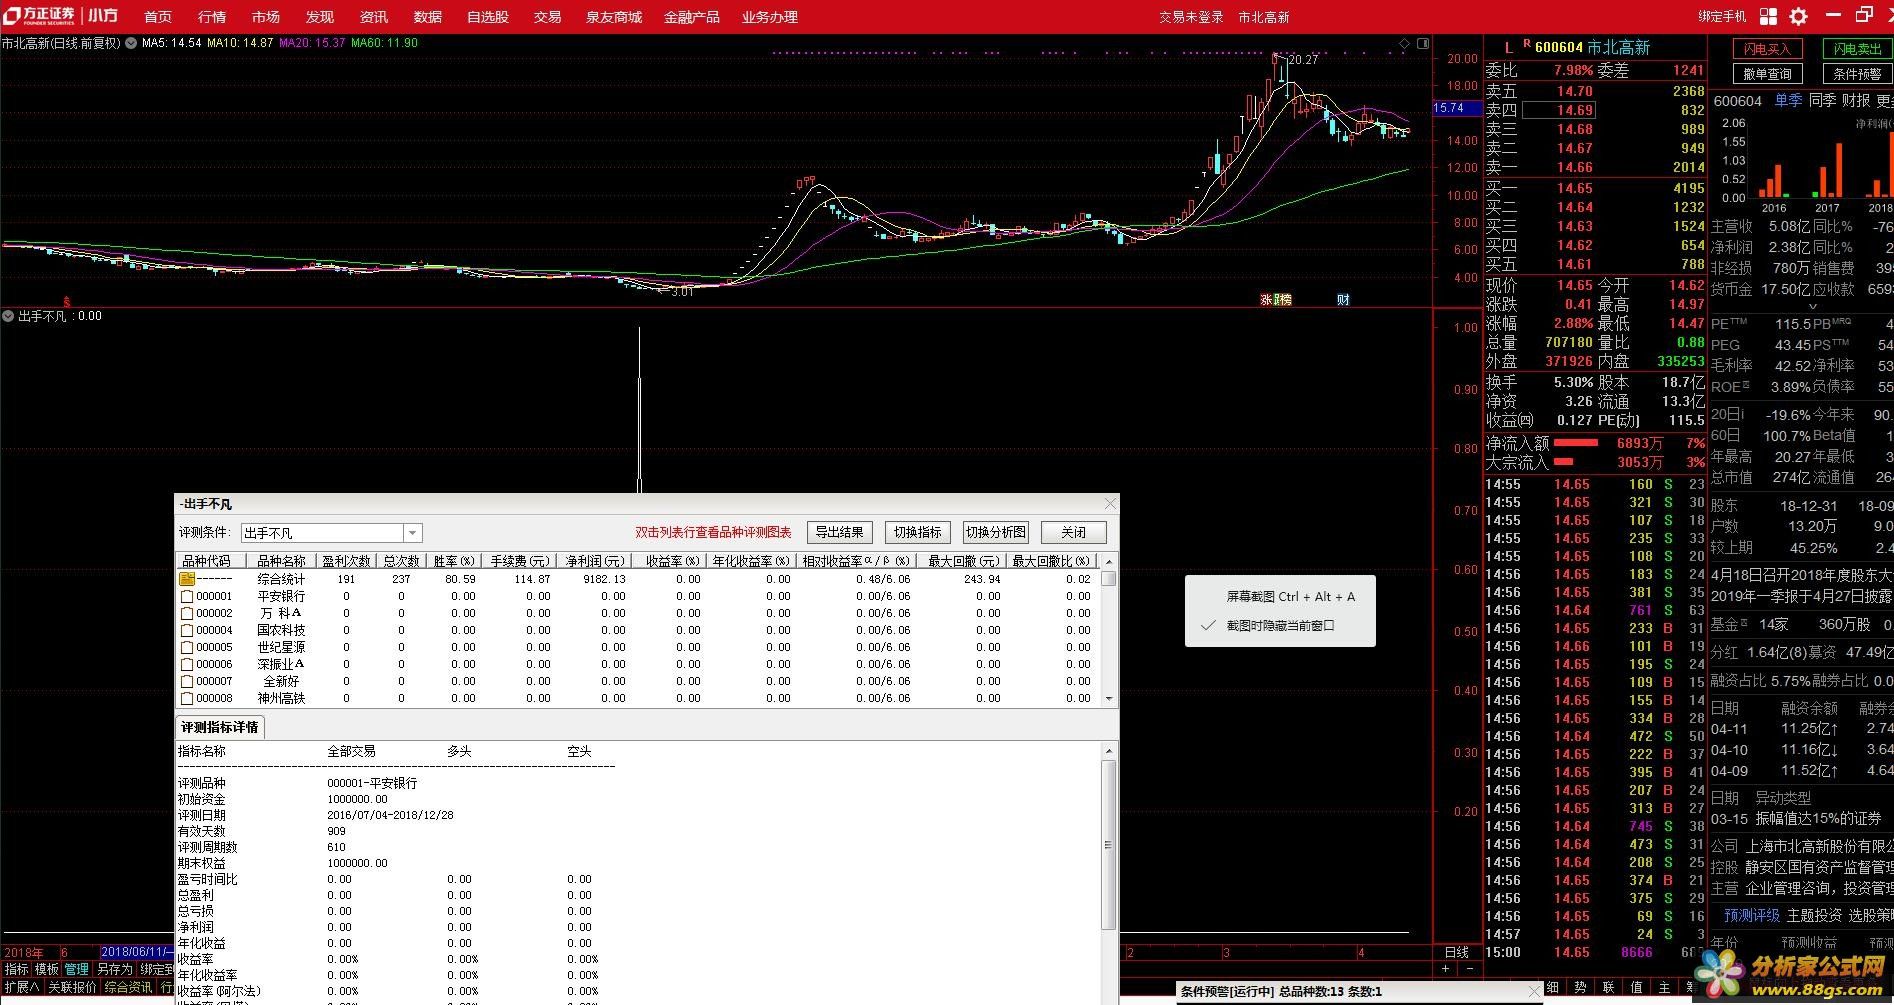Viewport: 1894px width, 1005px height.
Task: Tick checkbox for 000001 平安银行
Action: (186, 597)
